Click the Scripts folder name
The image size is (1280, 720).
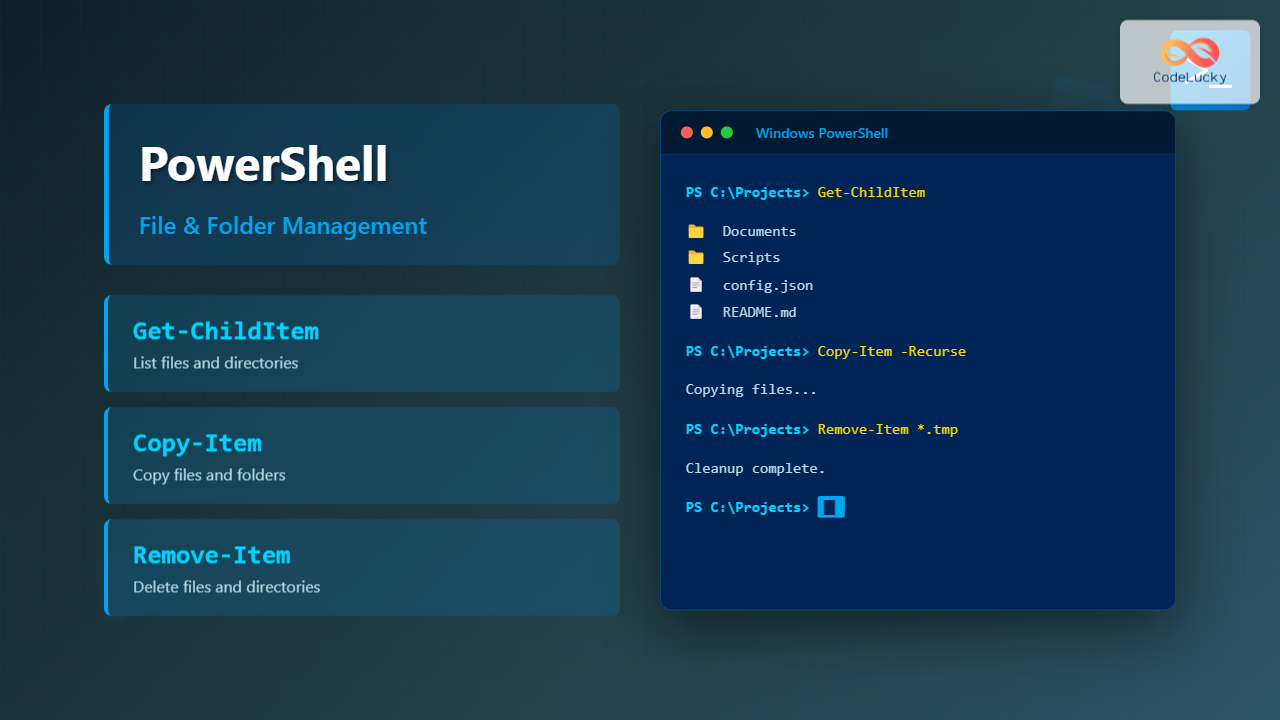pos(751,258)
